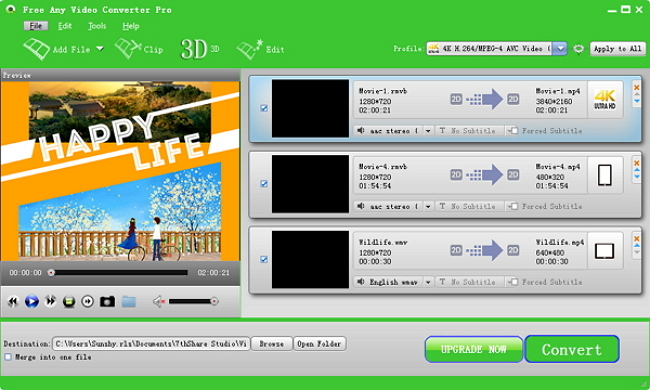Click Open Folder button
The image size is (650, 390).
[319, 344]
